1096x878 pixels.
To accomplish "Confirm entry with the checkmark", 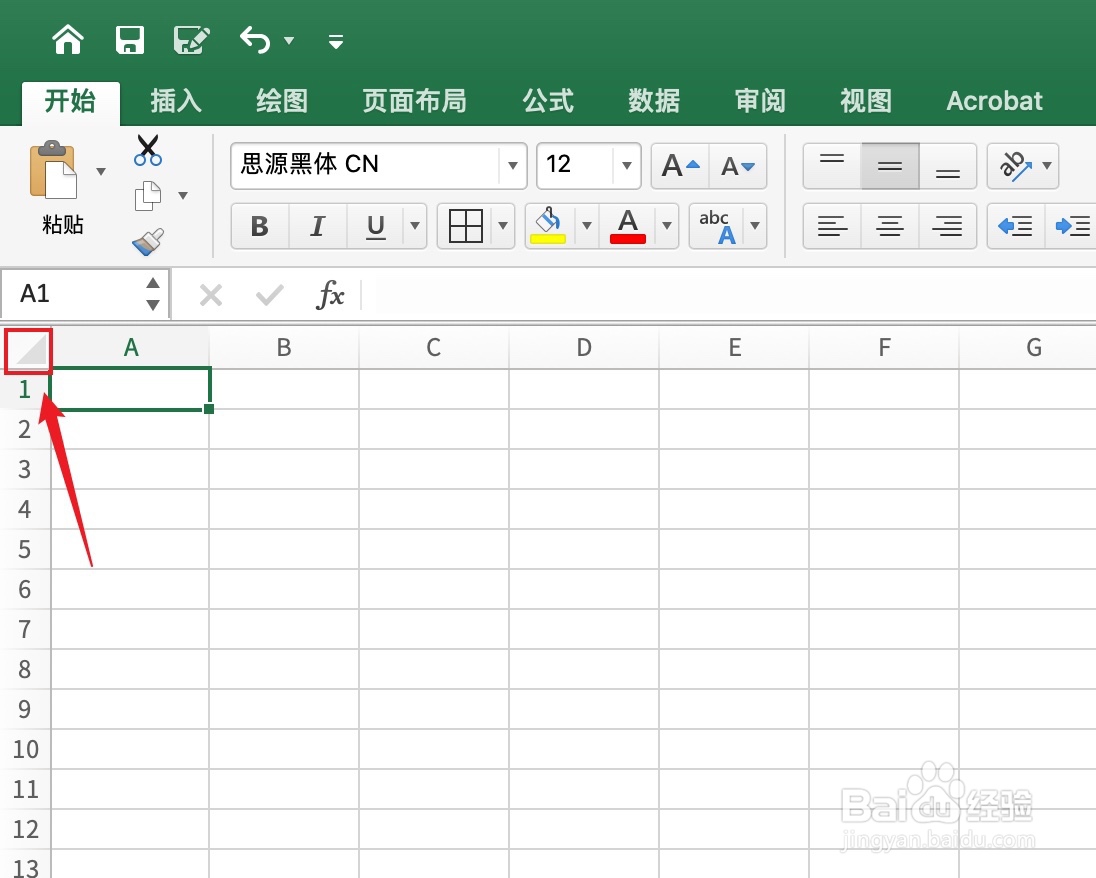I will [x=270, y=295].
